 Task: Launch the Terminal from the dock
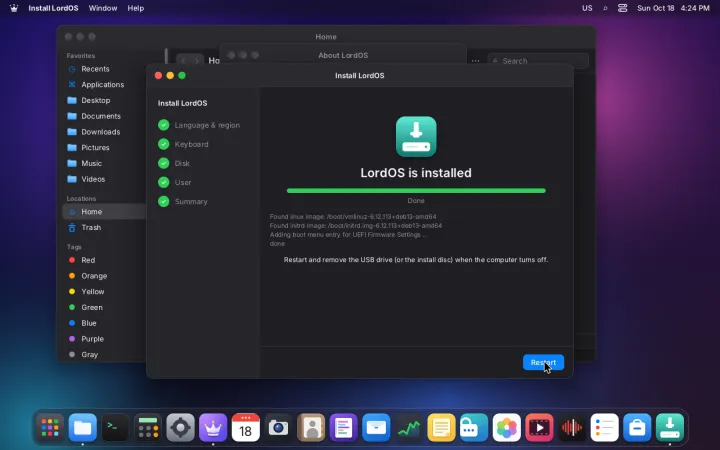click(115, 428)
